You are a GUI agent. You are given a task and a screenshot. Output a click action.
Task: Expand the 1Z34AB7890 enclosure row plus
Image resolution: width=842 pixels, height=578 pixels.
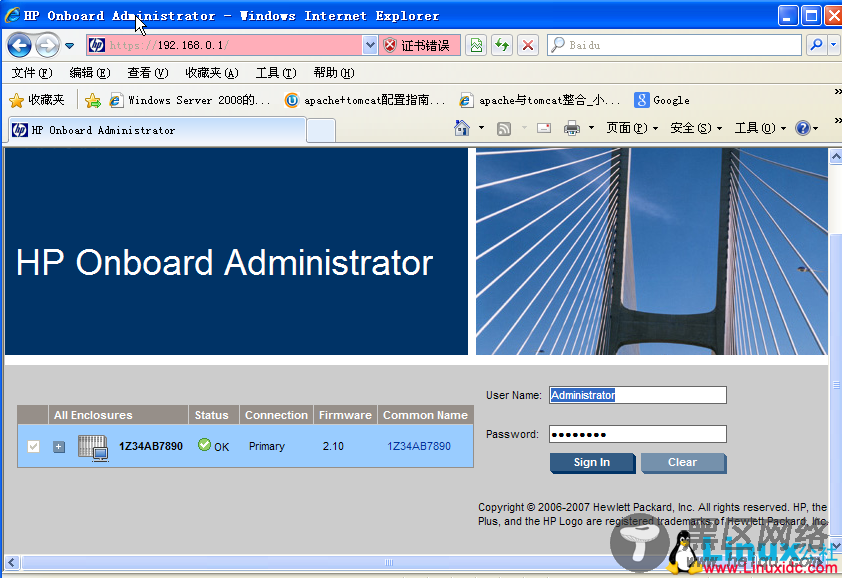[59, 446]
